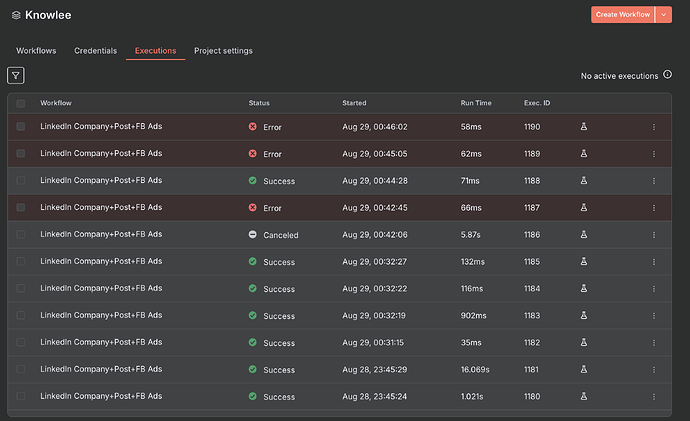Click the error status icon for execution 1190

tap(253, 127)
